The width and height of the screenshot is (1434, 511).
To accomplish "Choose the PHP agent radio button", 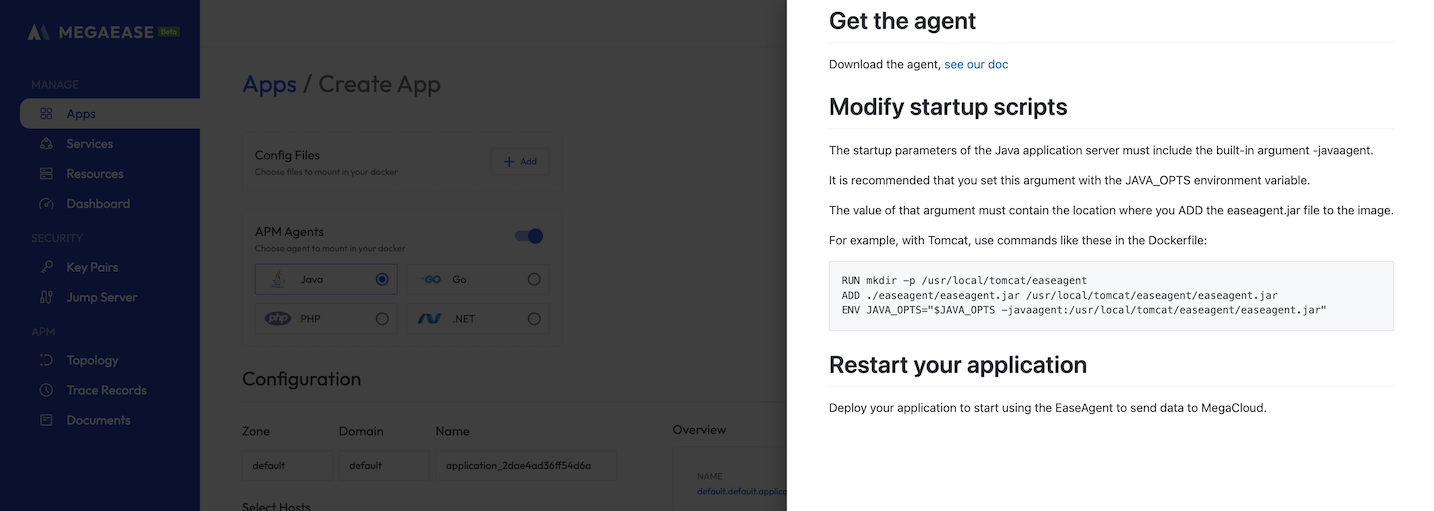I will 382,319.
